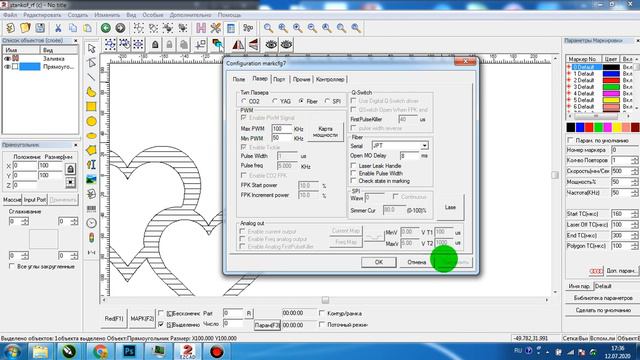640x360 pixels.
Task: Adjust Мощность % spinner
Action: coord(634,182)
